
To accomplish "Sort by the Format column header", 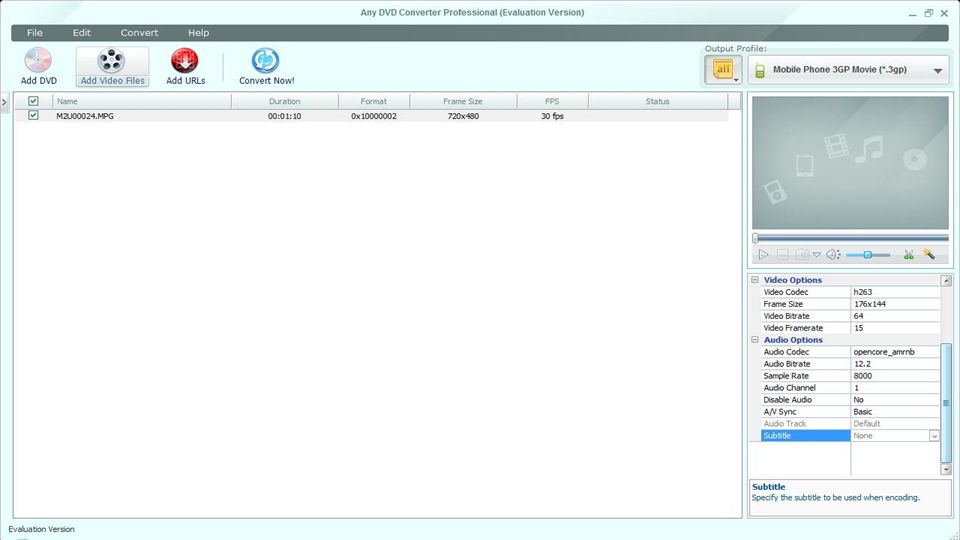I will (x=373, y=101).
